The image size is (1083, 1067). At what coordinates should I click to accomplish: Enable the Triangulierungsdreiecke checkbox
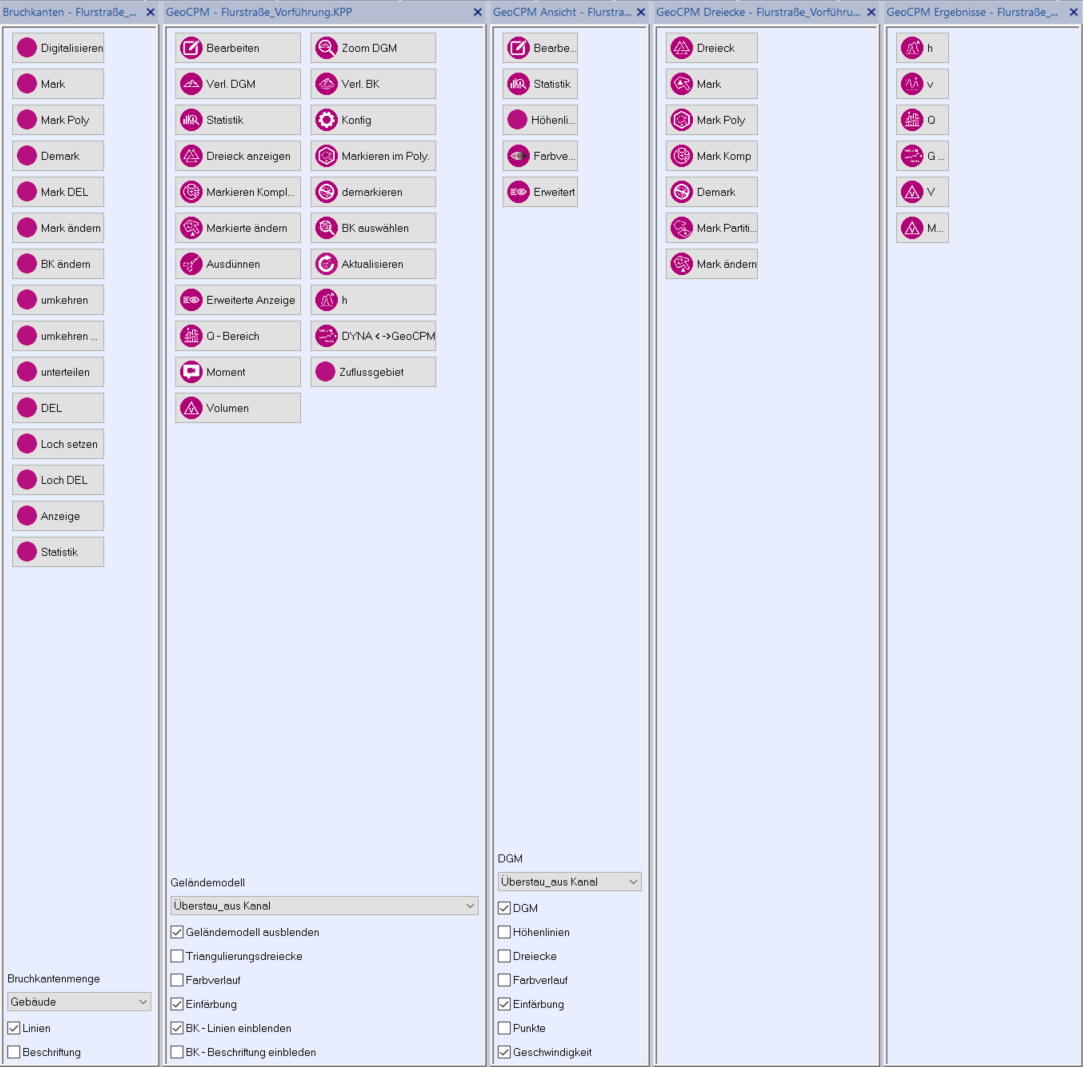(177, 956)
